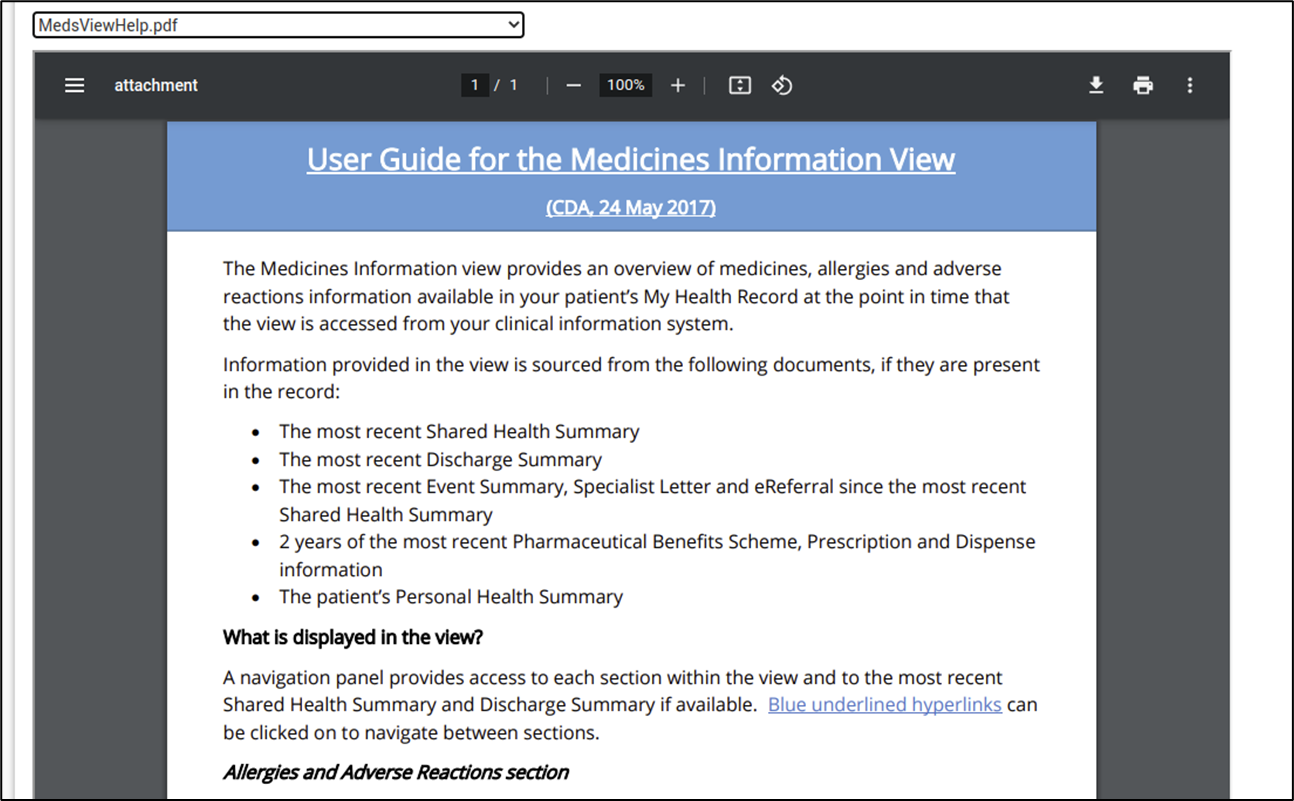
Task: Open the PDF viewer sidebar menu icon
Action: click(75, 86)
